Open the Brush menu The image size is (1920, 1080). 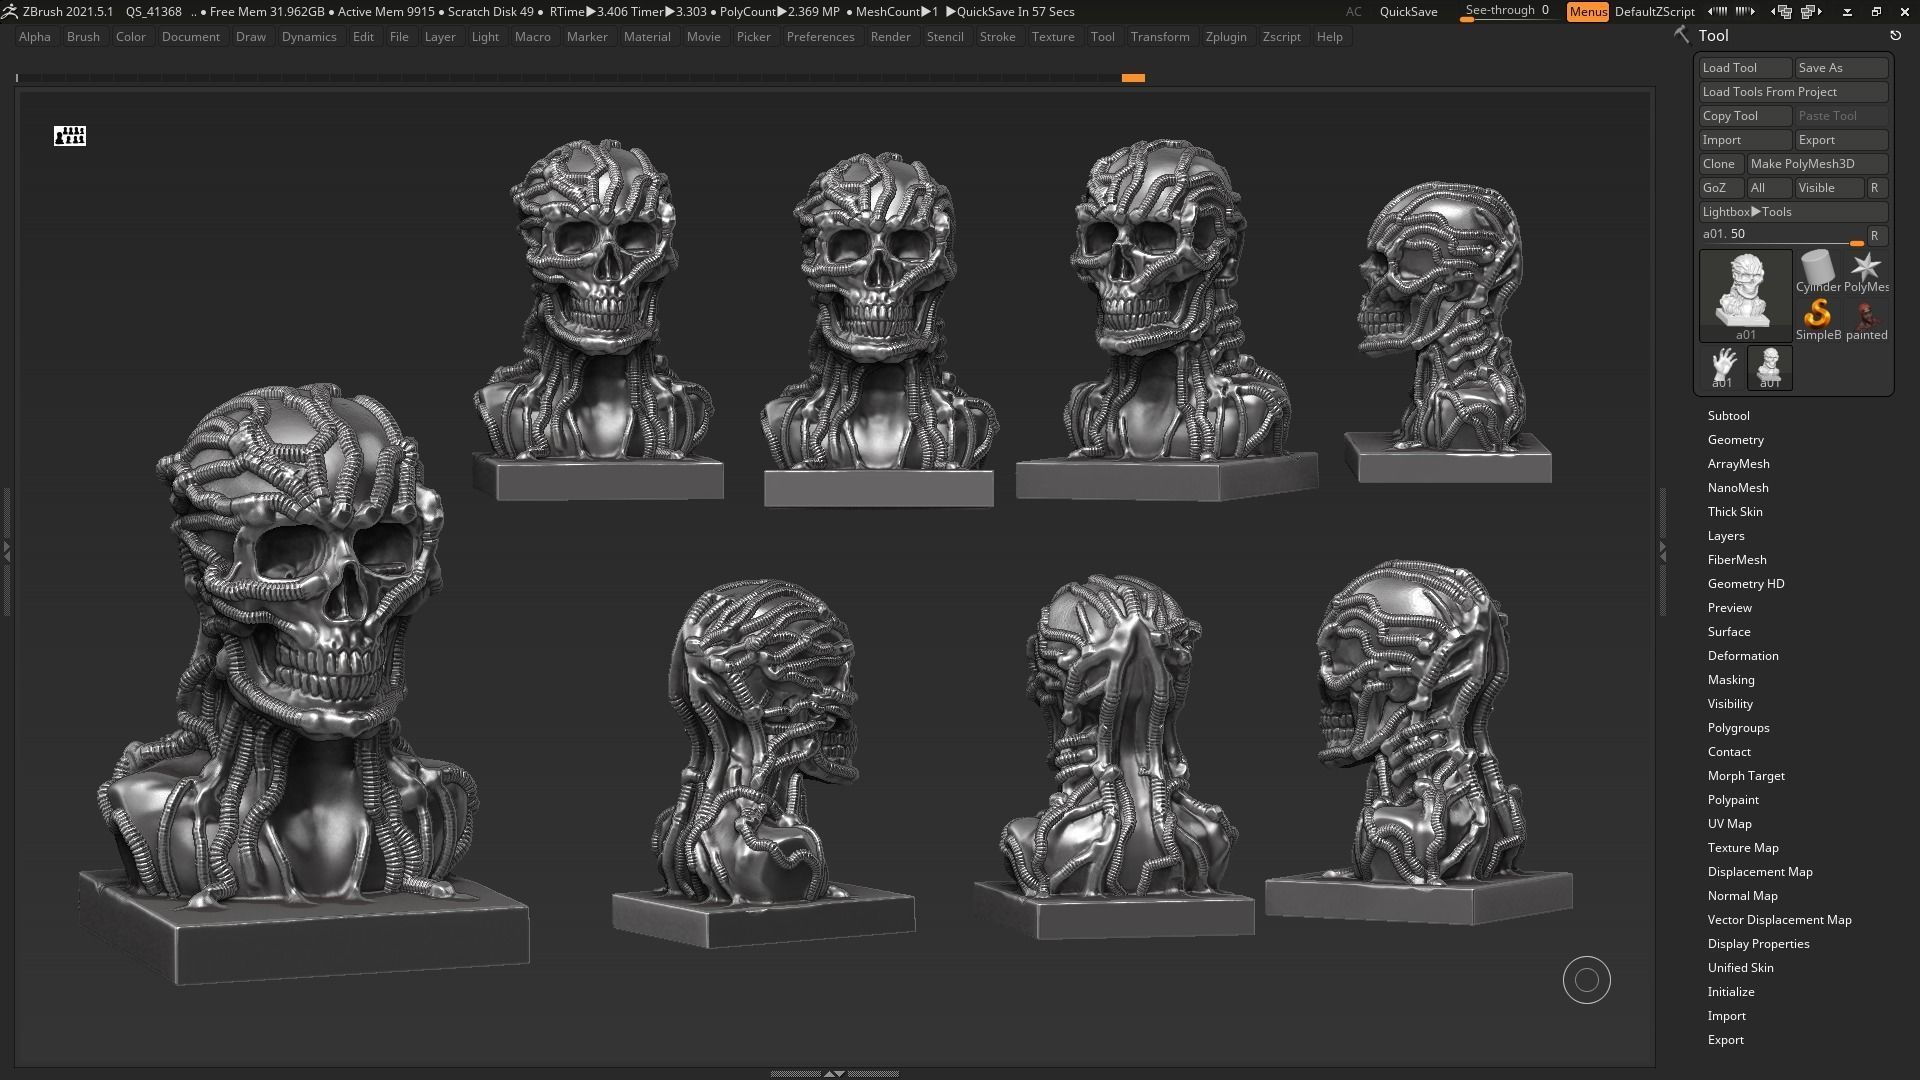(83, 37)
